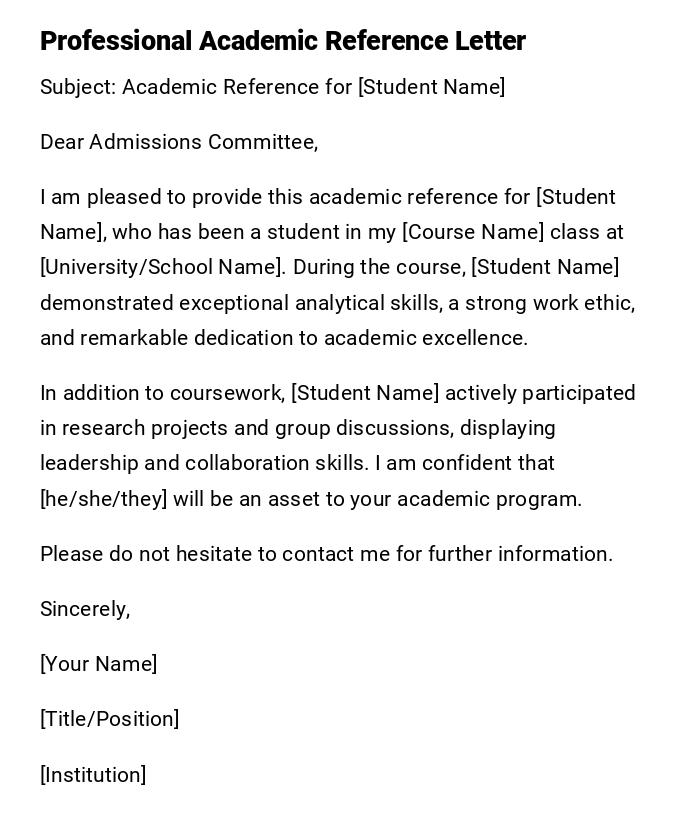
Task: Click the [he/she/they] pronoun placeholder
Action: (103, 499)
